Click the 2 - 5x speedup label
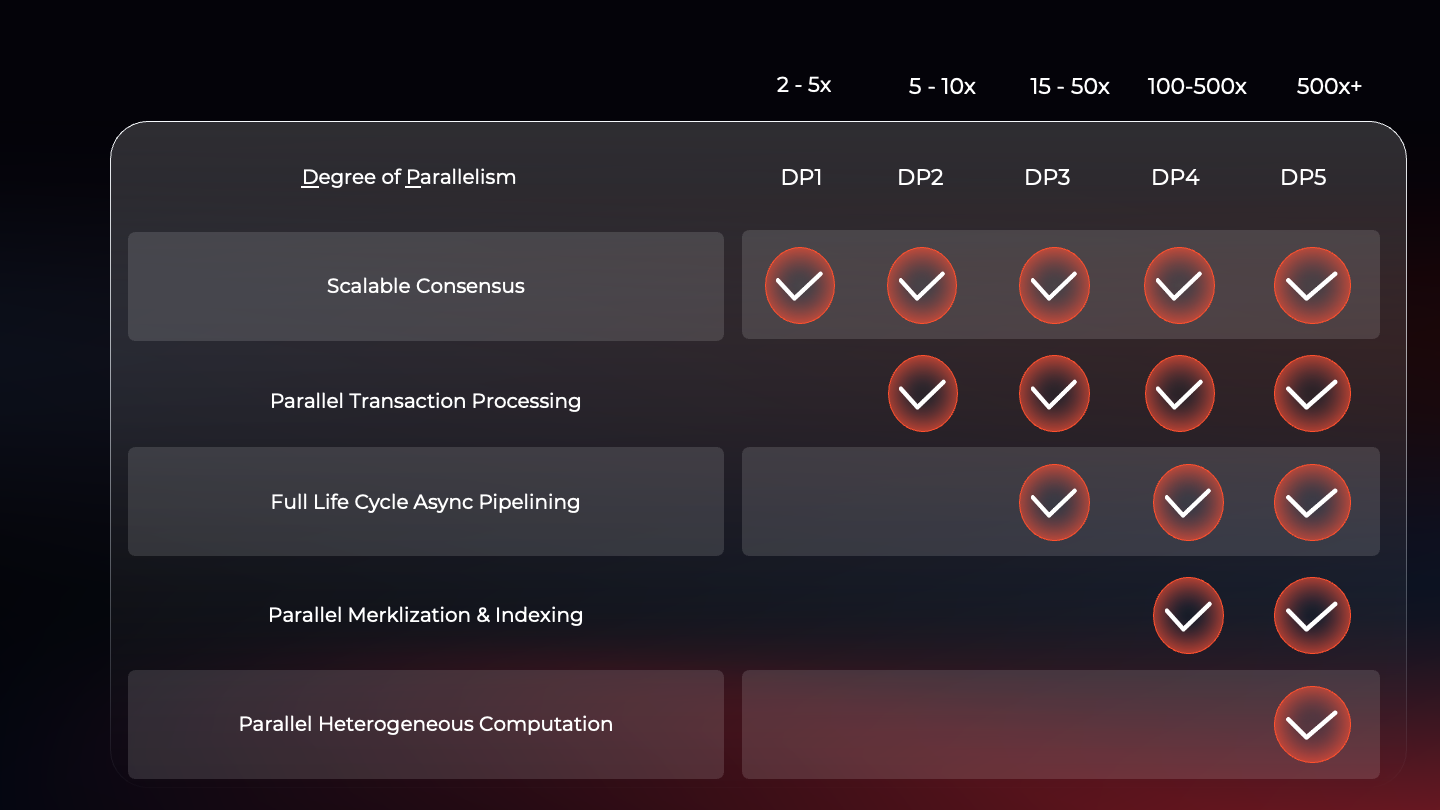Screen dimensions: 1440x810 point(804,85)
